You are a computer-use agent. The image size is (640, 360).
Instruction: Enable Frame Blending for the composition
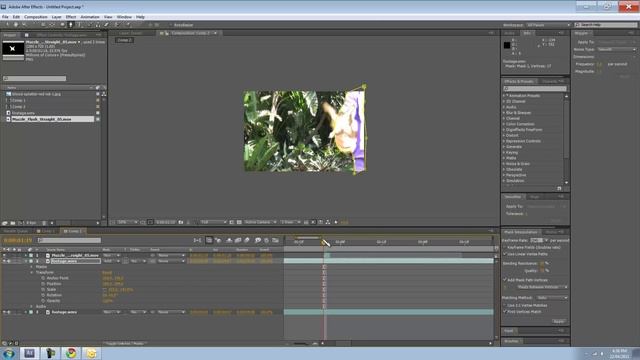(x=238, y=240)
